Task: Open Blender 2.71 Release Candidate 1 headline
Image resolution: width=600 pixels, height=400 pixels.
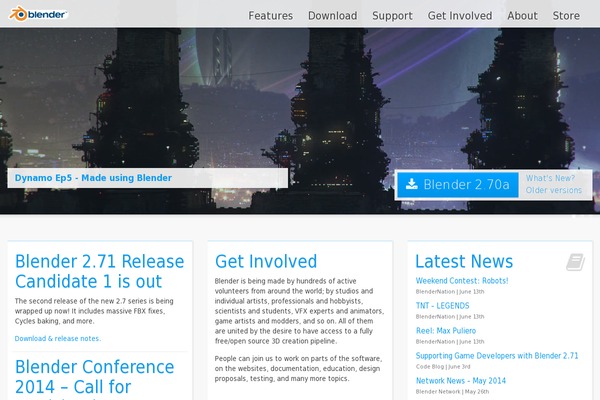Action: point(99,271)
